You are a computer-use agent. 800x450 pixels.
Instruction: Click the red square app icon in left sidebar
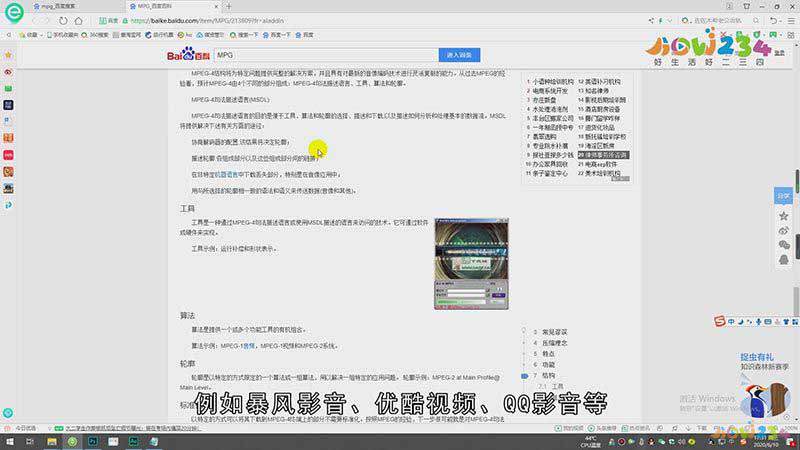pos(8,155)
